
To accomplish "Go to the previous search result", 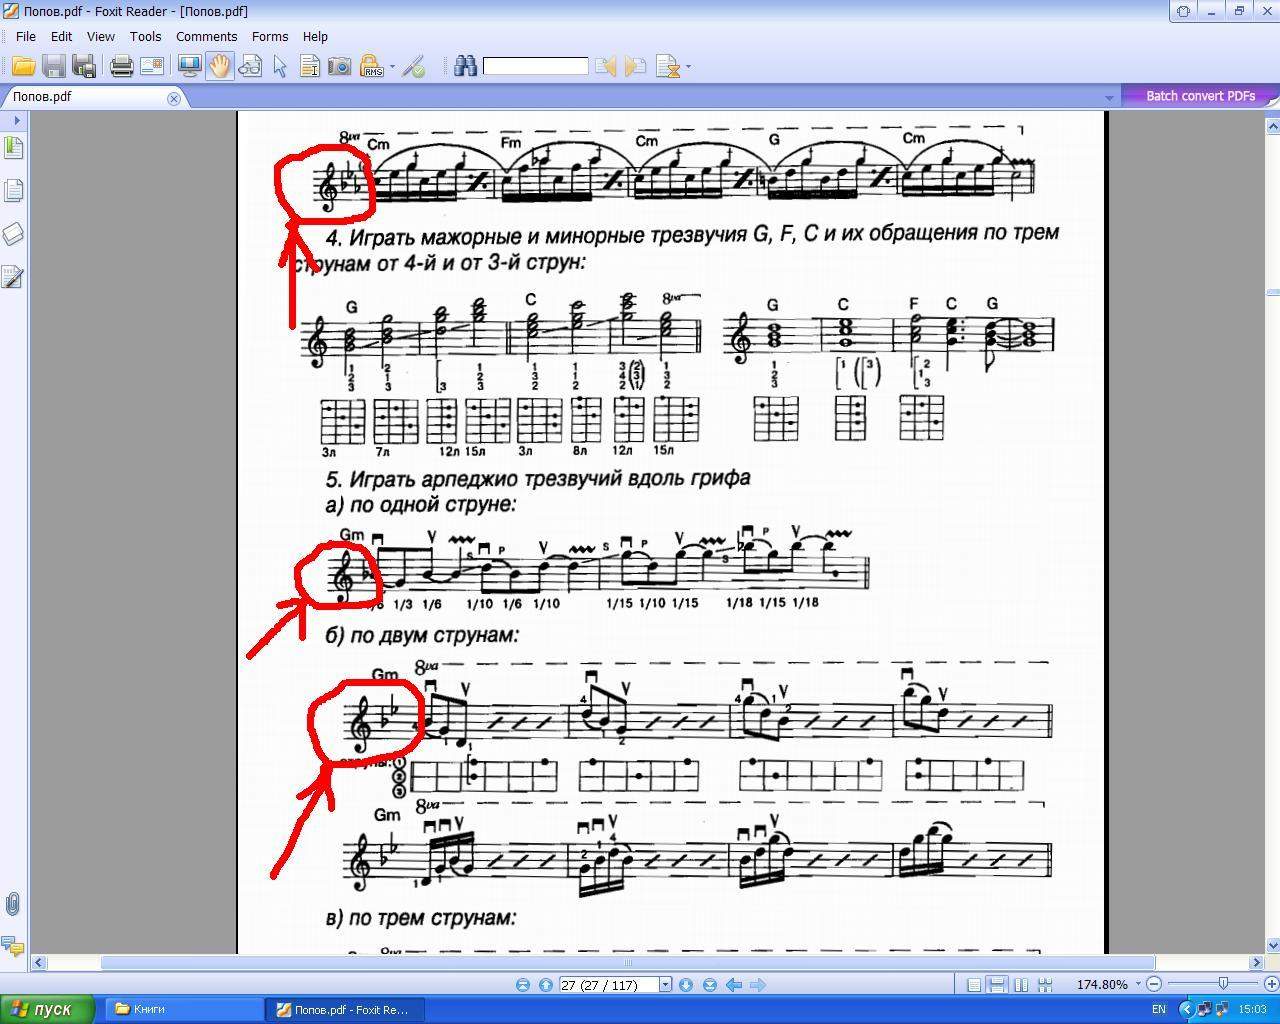I will [x=605, y=67].
